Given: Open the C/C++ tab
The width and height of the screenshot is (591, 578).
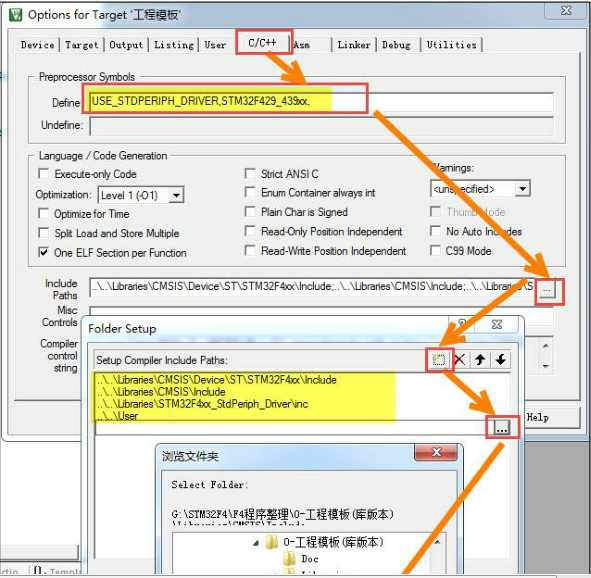Looking at the screenshot, I should tap(263, 42).
